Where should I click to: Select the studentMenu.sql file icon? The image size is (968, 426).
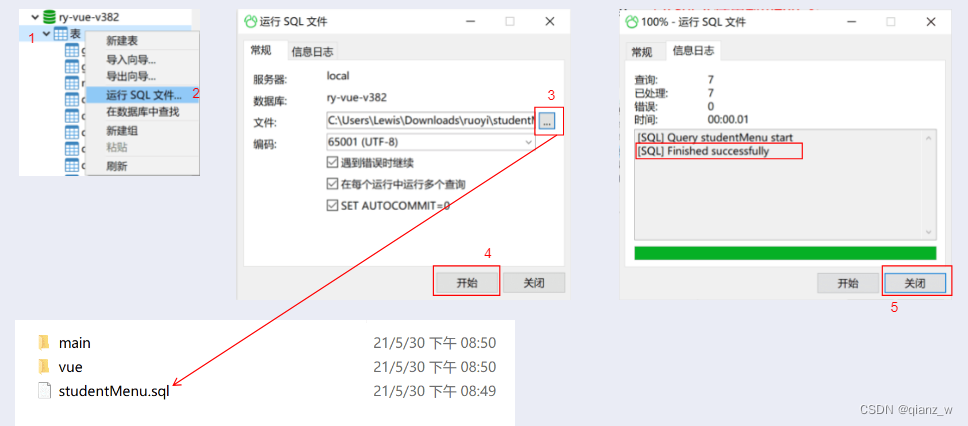coord(44,391)
